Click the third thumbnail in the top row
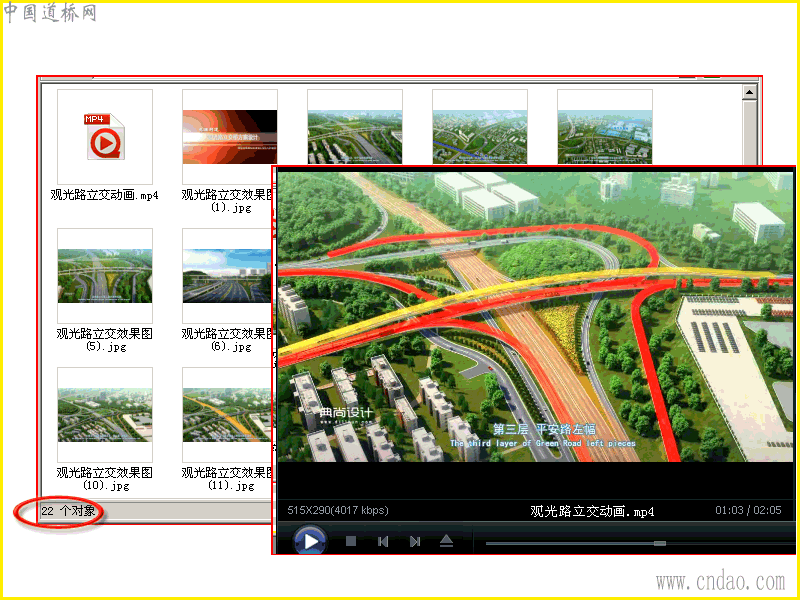The image size is (800, 600). click(x=355, y=128)
